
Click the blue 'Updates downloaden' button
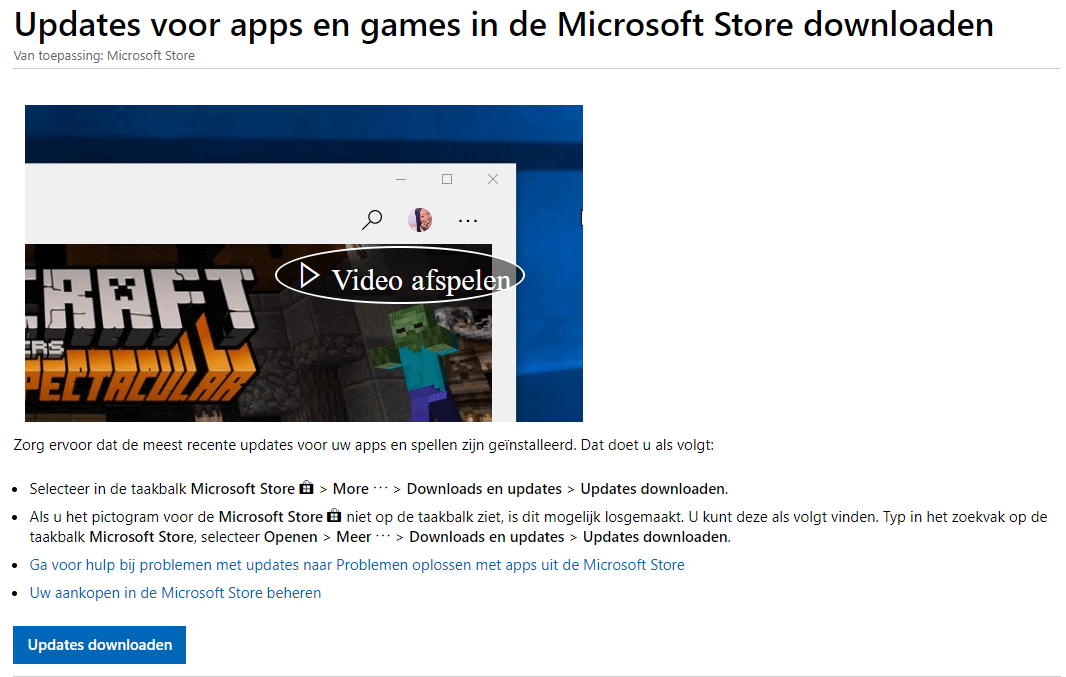tap(99, 645)
